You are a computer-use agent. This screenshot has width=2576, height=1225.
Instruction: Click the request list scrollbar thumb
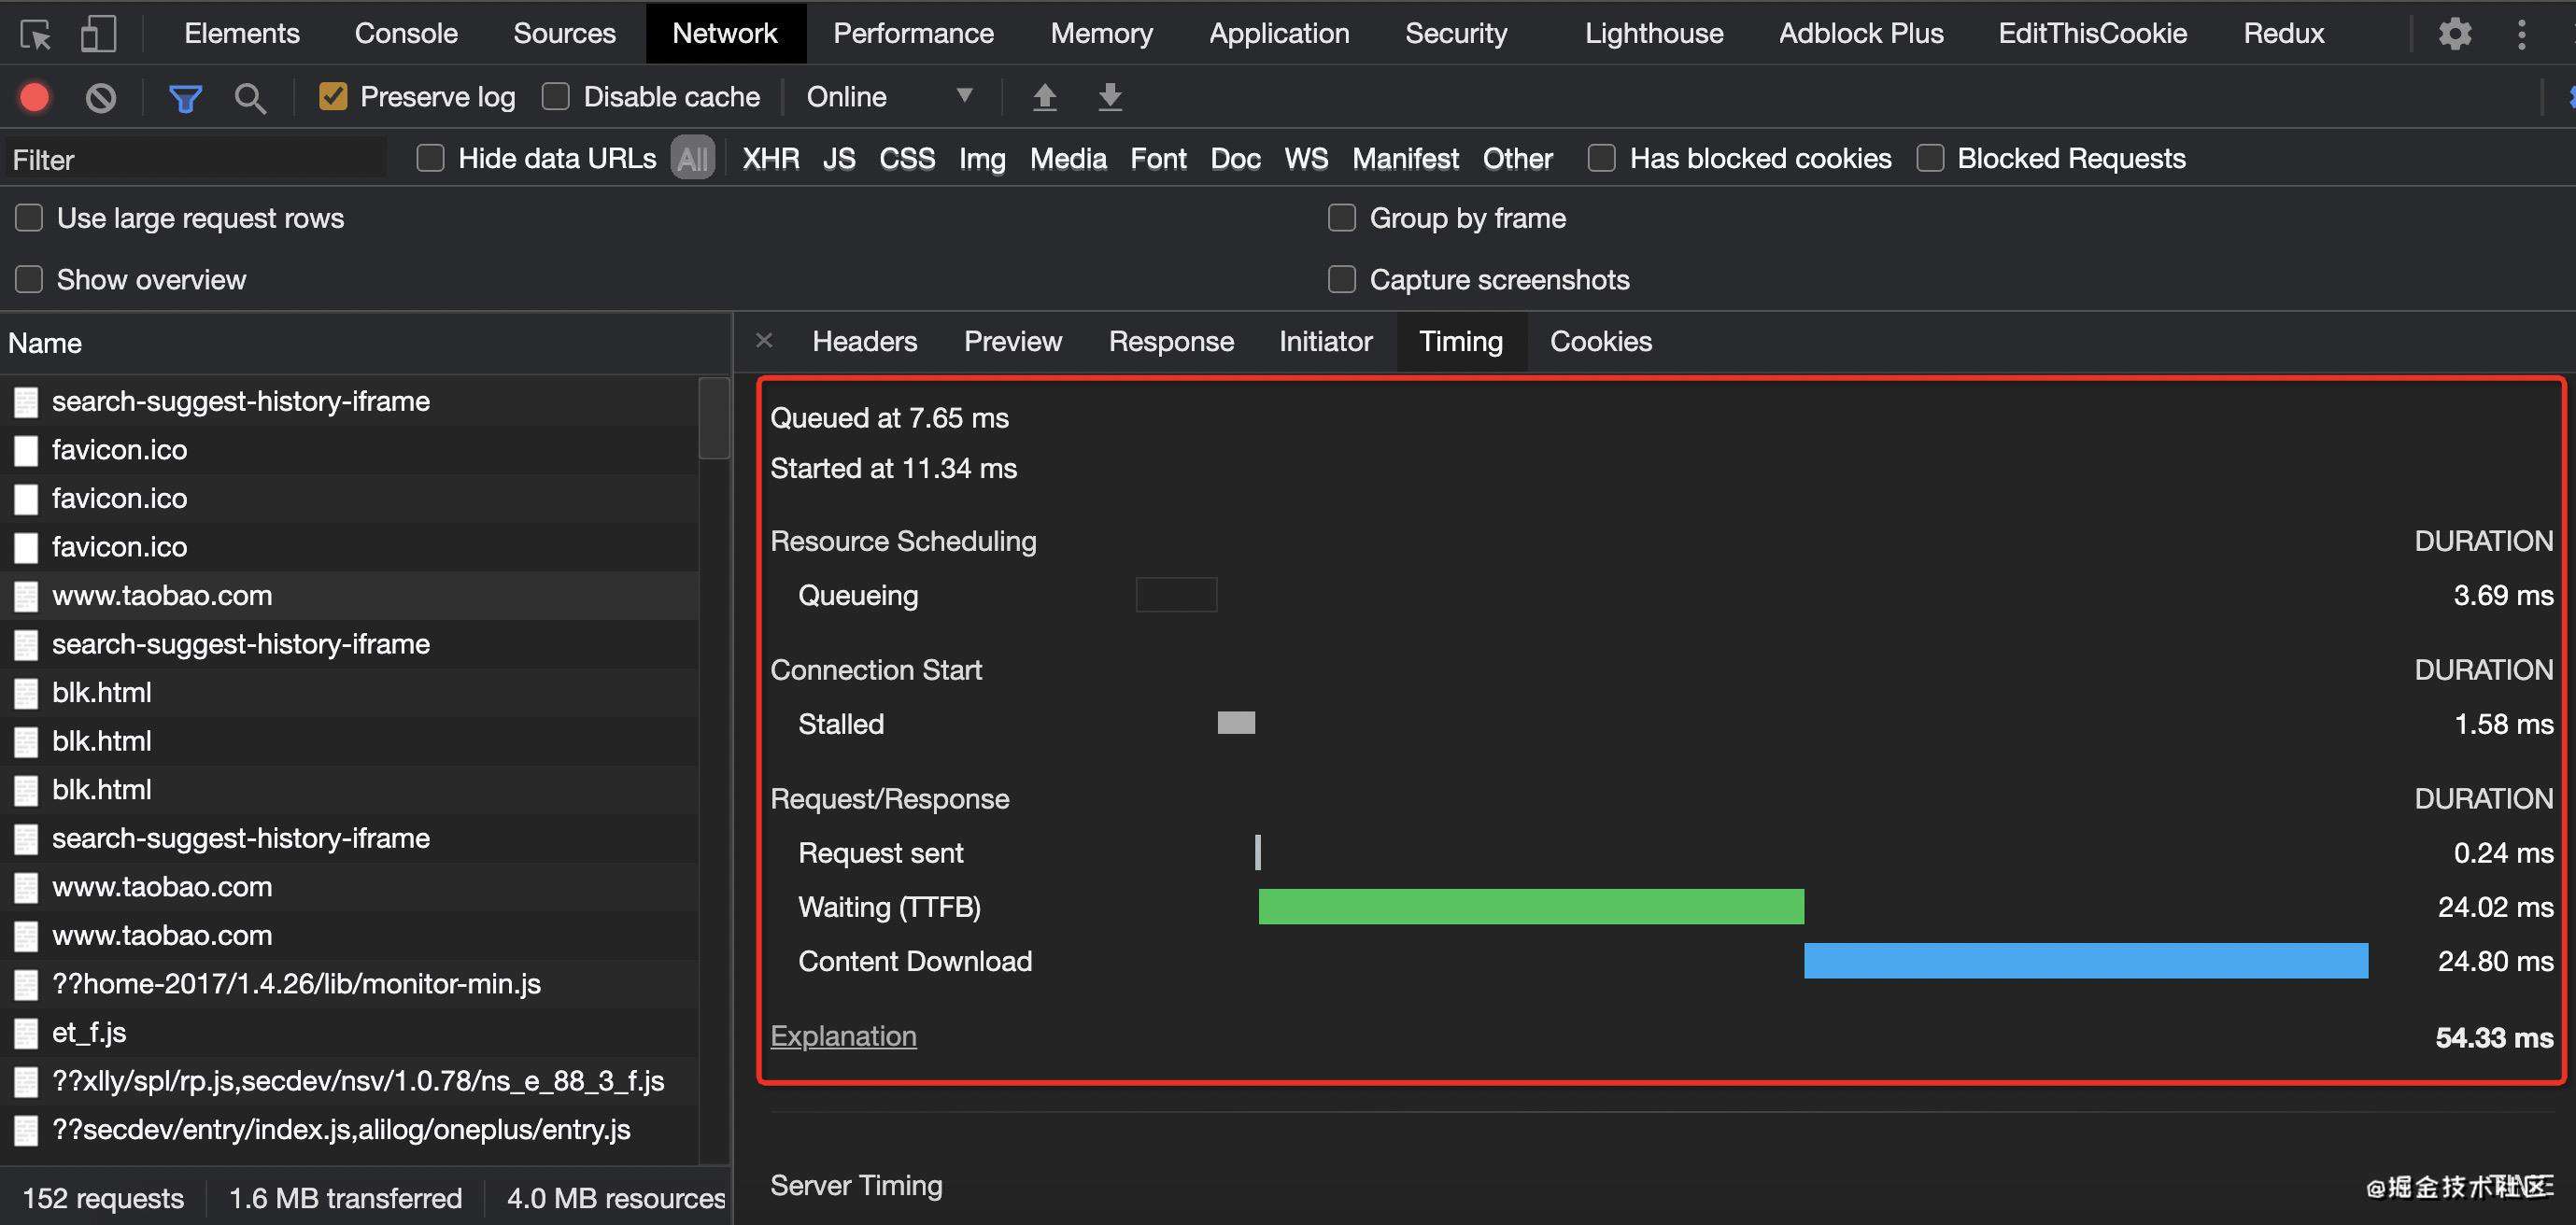pyautogui.click(x=714, y=418)
